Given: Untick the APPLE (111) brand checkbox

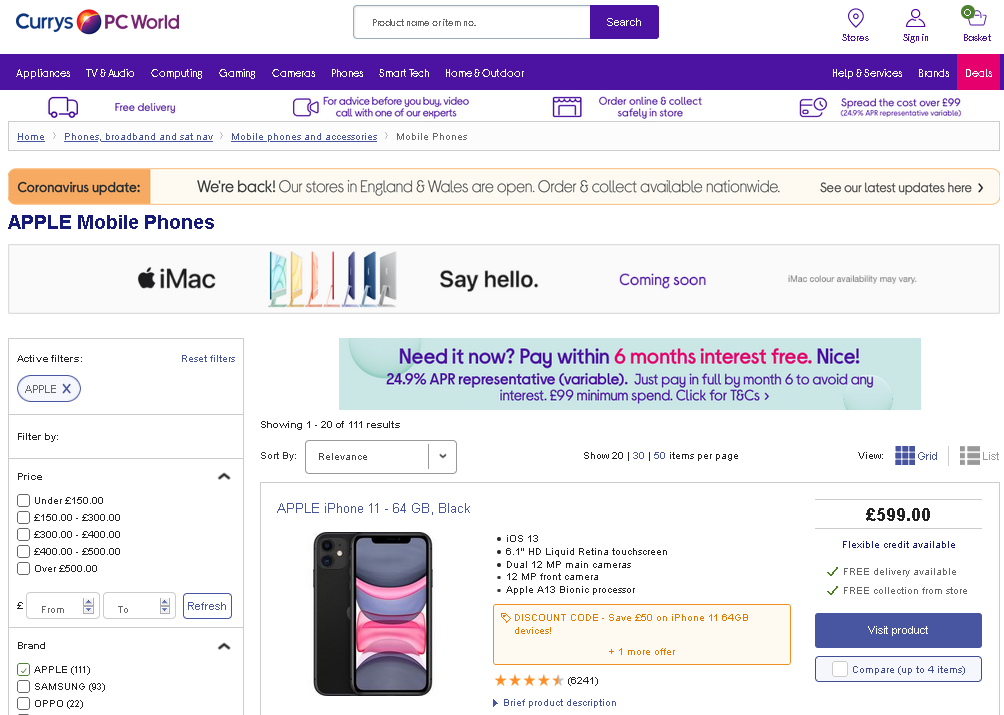Looking at the screenshot, I should pos(24,670).
